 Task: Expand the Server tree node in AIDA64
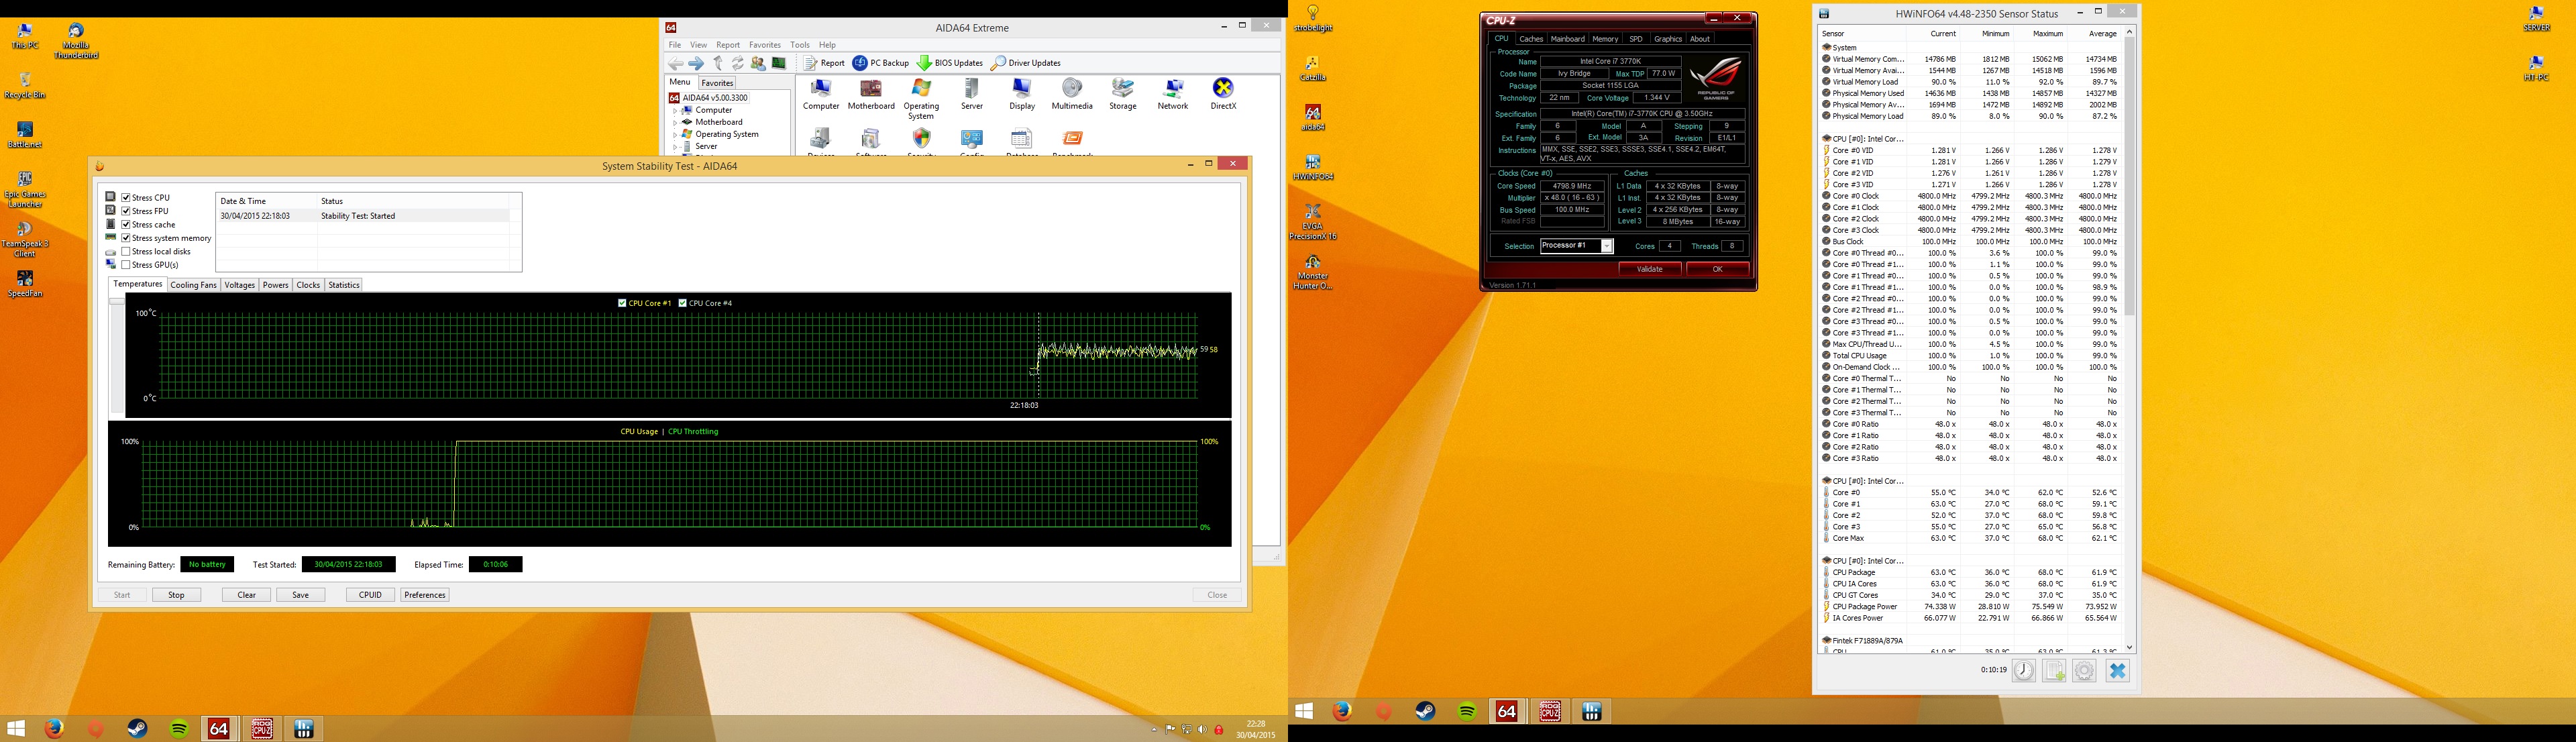click(675, 146)
